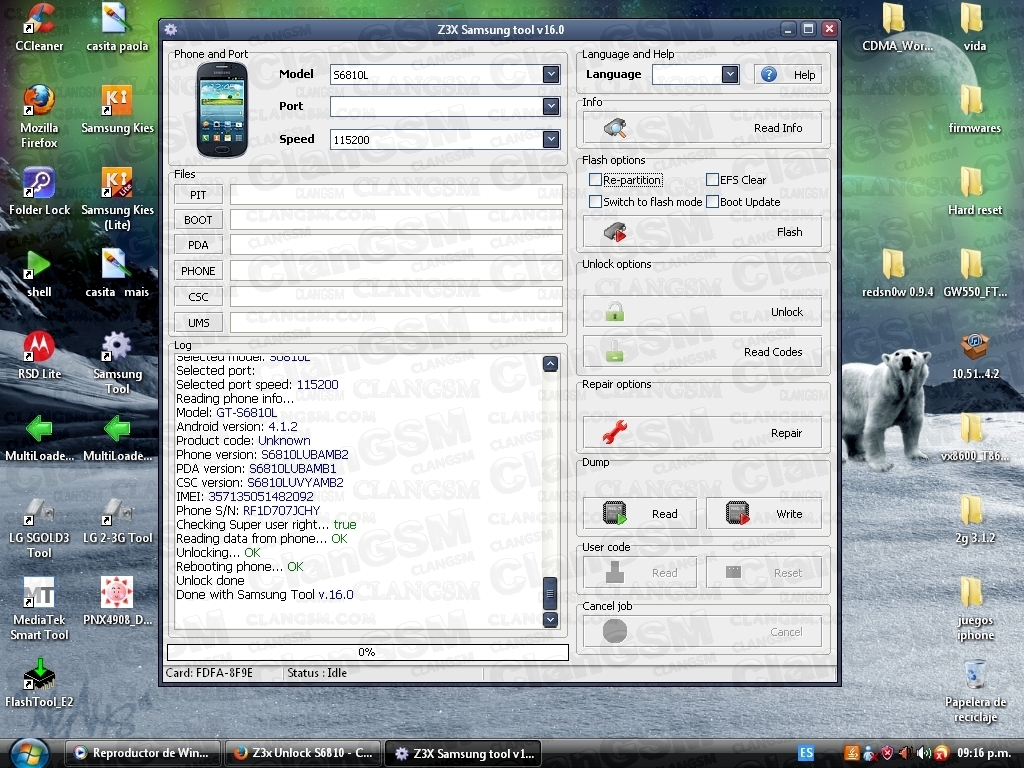Click the Help button
Screen dimensions: 1024x768
(788, 74)
